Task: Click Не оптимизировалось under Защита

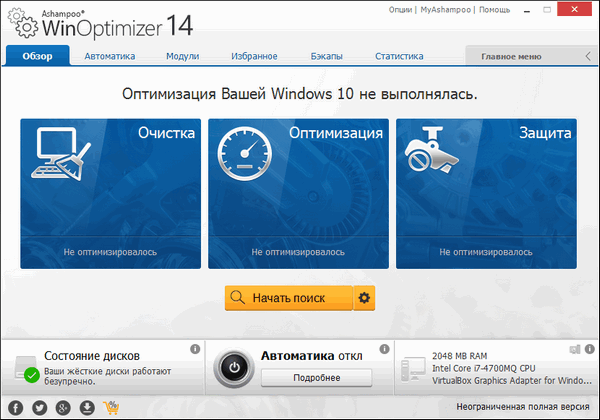Action: pos(486,252)
